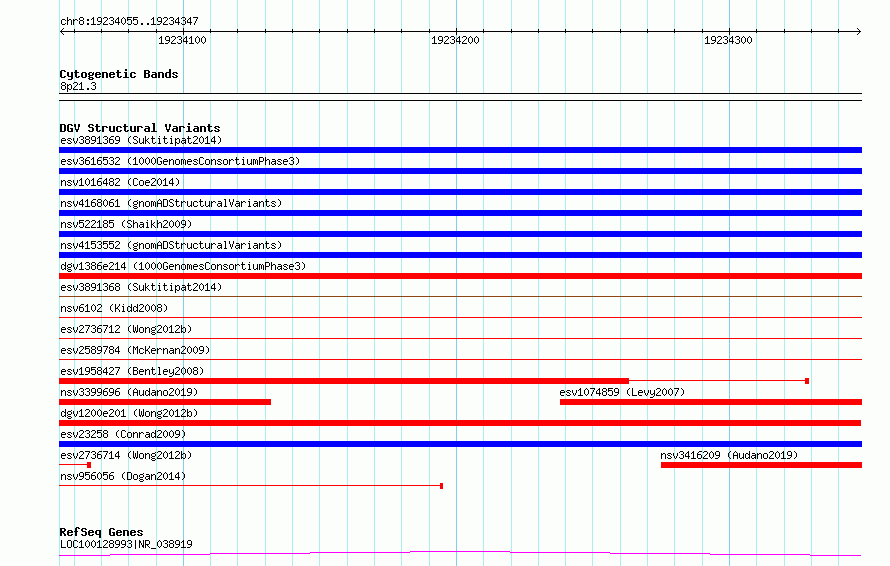Click the Cytogenetic Bands track title
890x566 pixels.
[x=119, y=74]
